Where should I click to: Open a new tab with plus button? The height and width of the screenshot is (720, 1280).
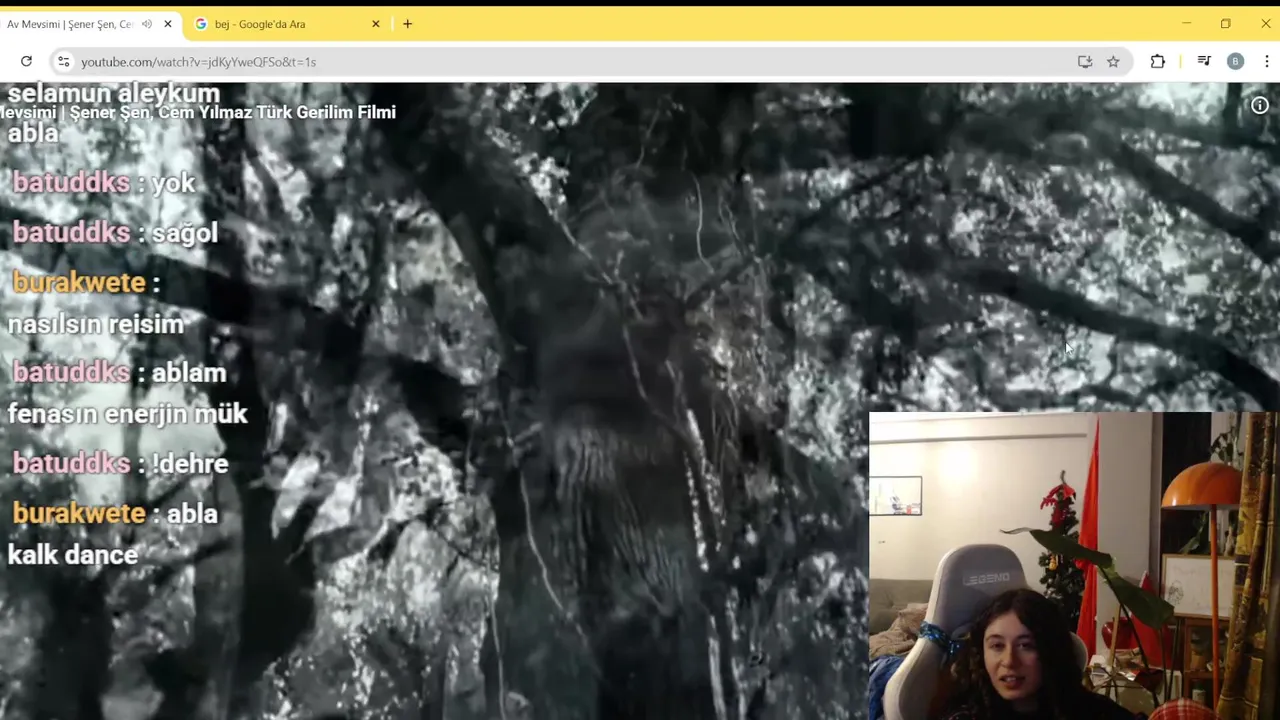coord(407,24)
